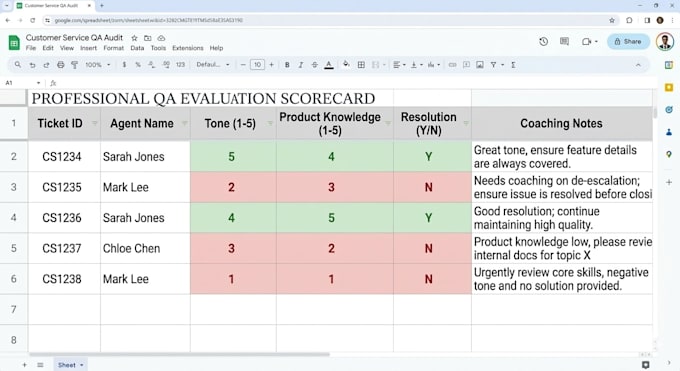Open the Agent Name column filter
This screenshot has width=680, height=371.
[184, 124]
